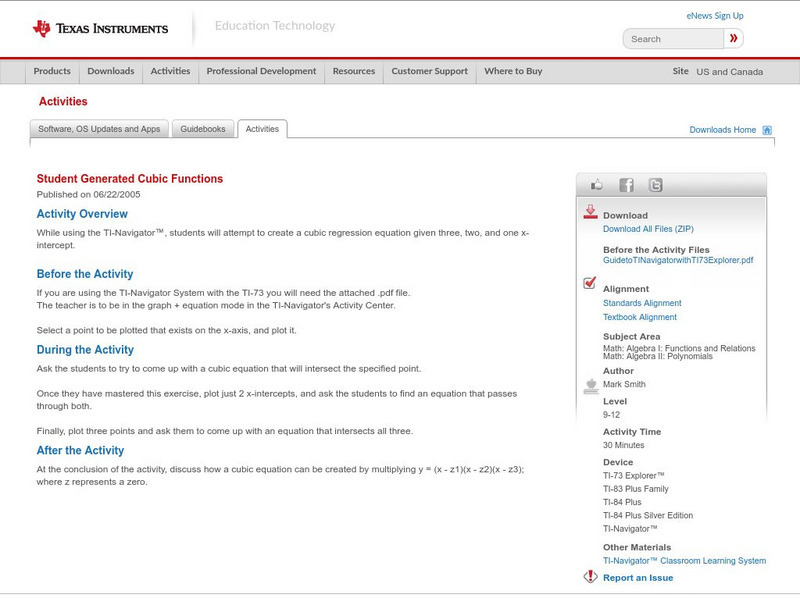Click the Texas Instruments logo
The image size is (800, 598).
point(101,29)
